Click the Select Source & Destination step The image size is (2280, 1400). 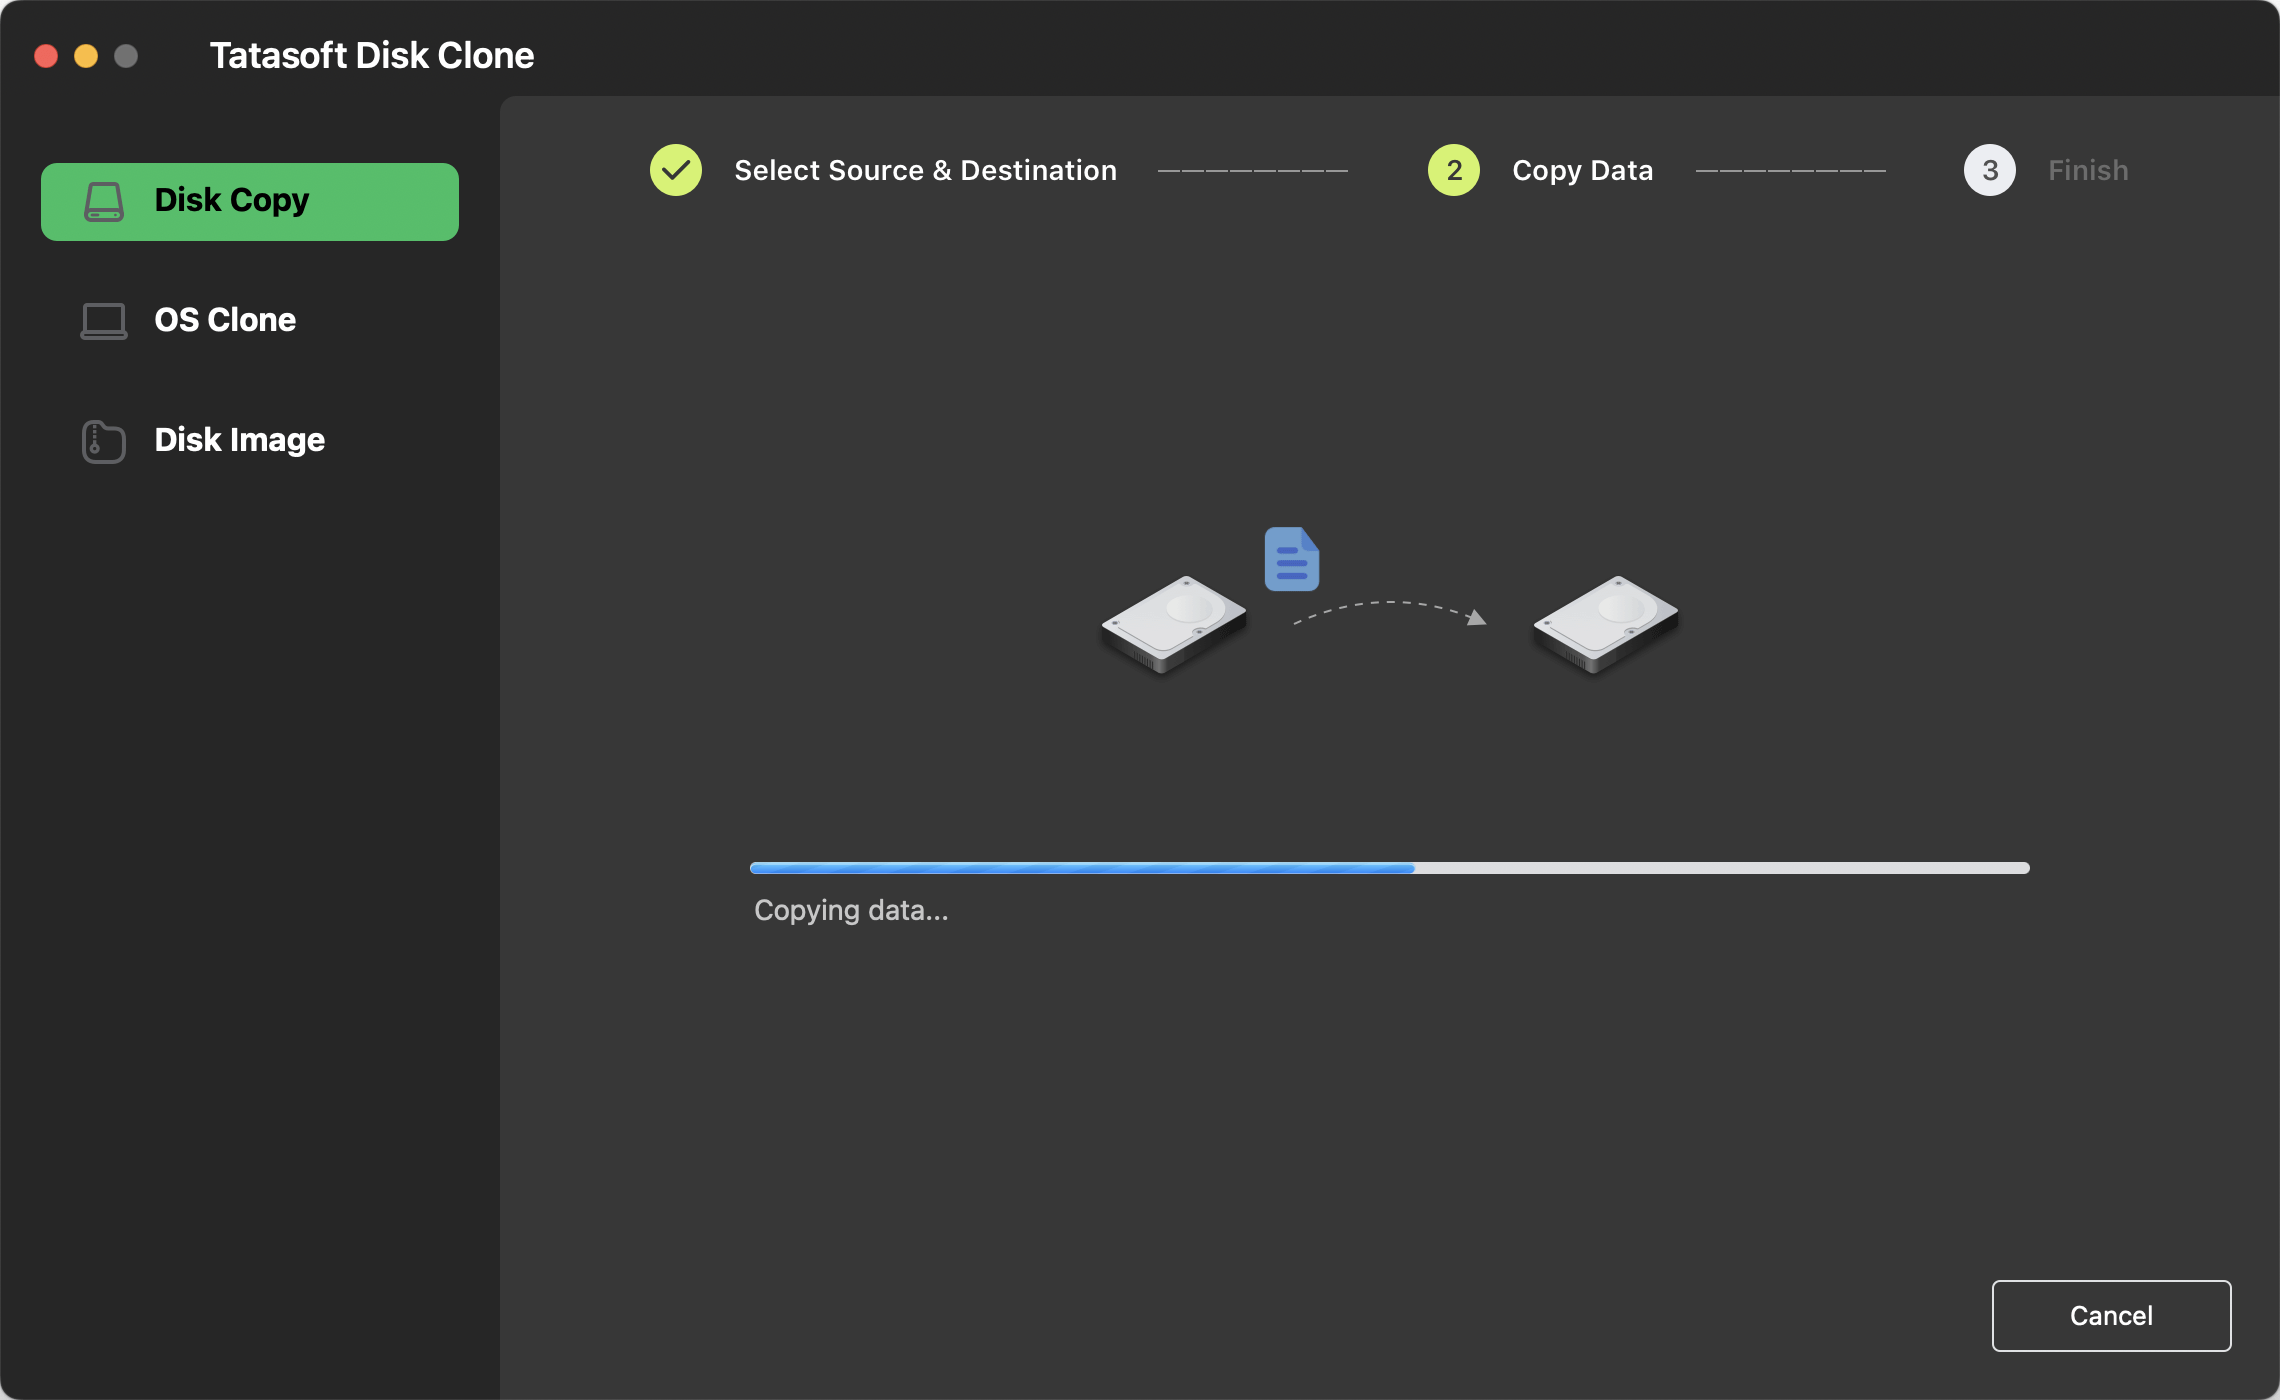925,171
